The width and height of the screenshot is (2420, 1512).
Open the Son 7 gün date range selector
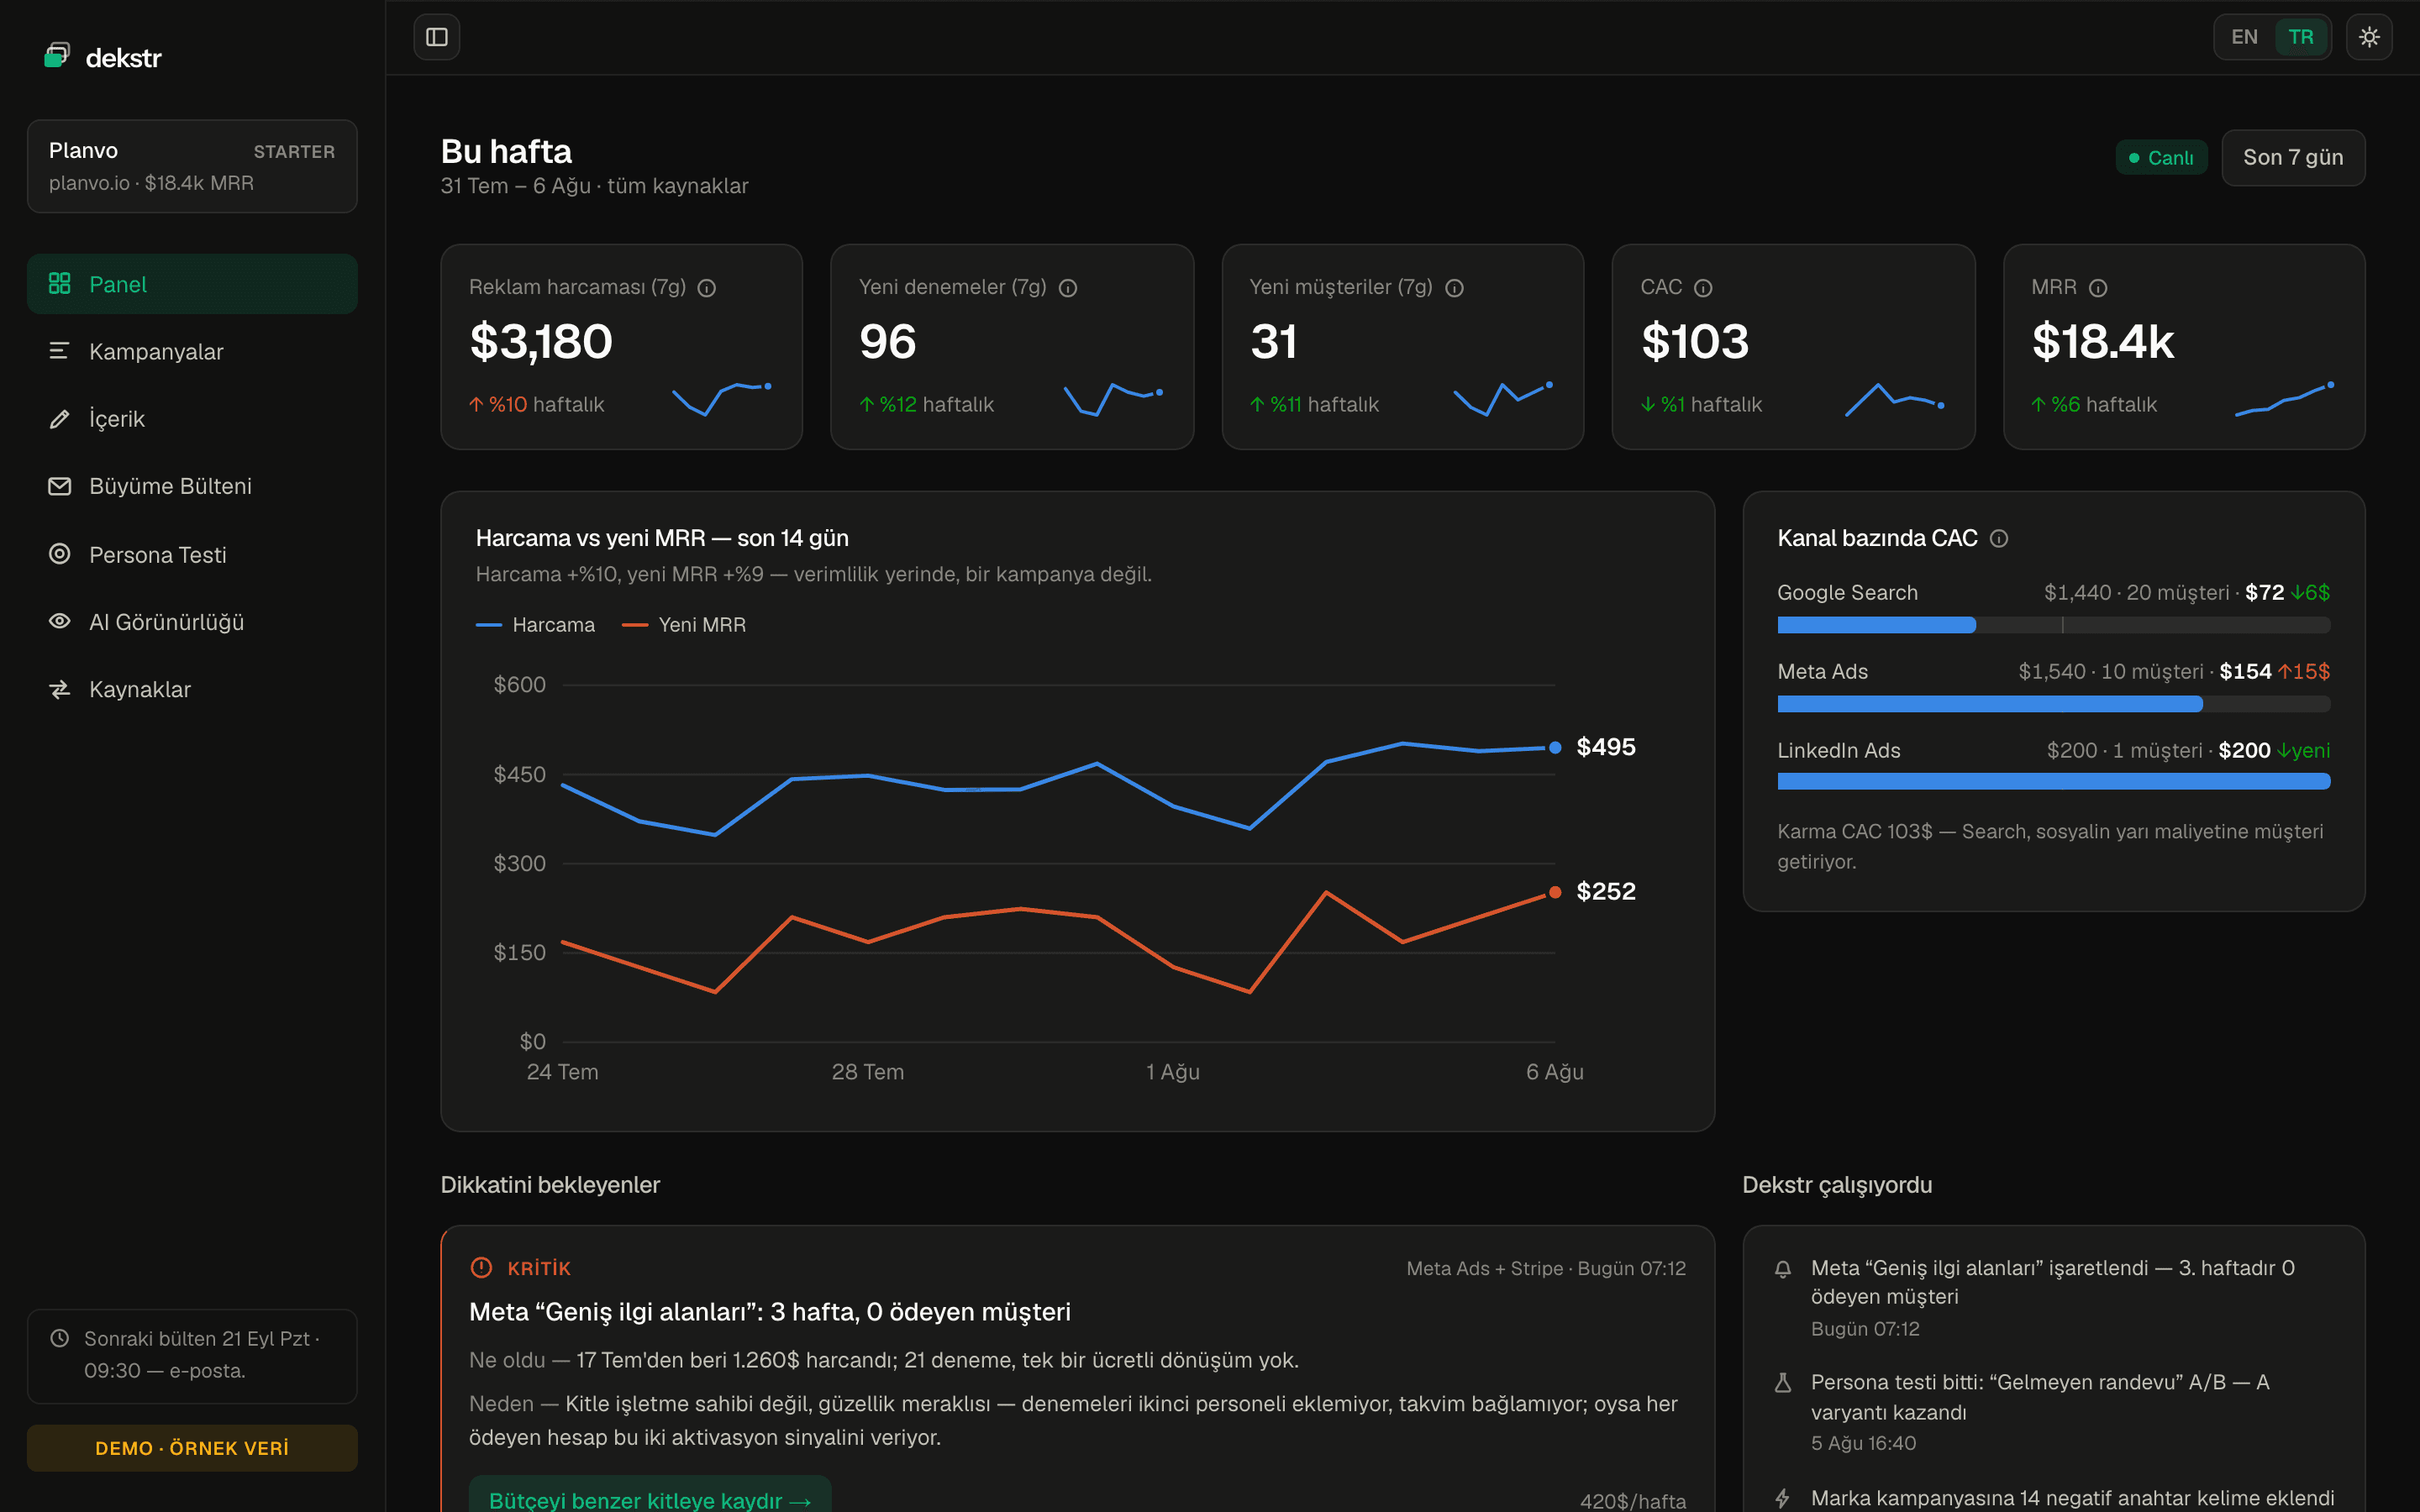coord(2293,157)
